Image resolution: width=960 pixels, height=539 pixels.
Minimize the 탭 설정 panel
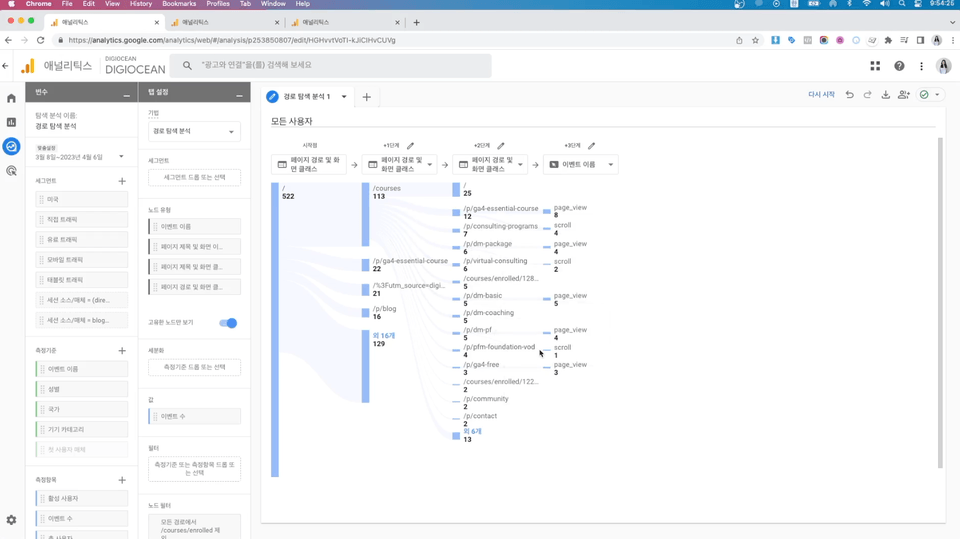click(239, 96)
